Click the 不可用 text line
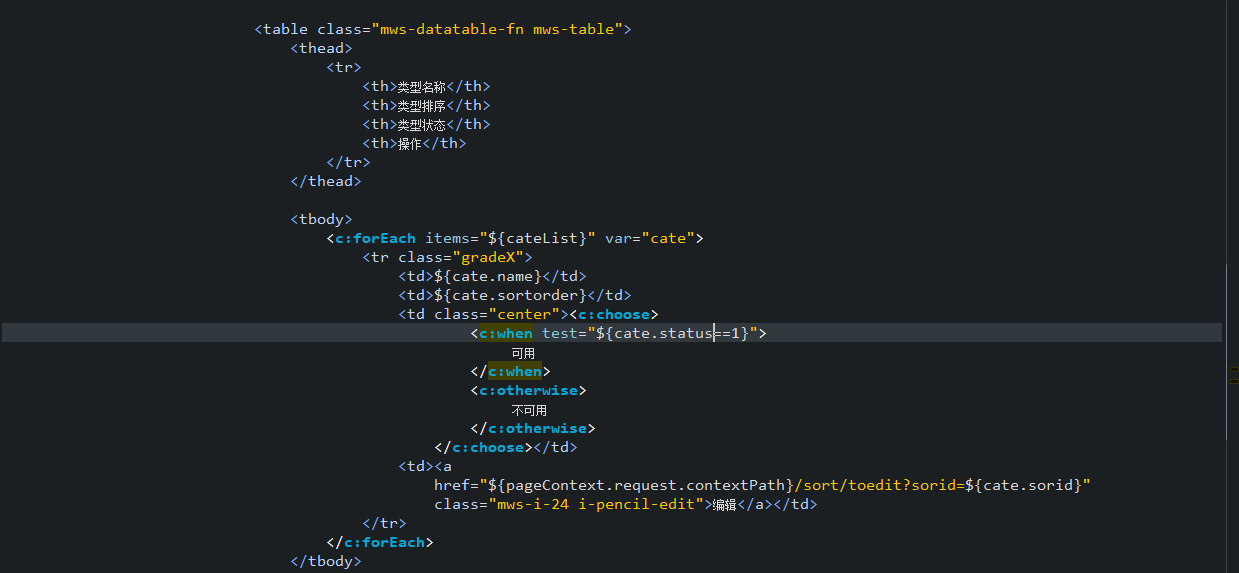The height and width of the screenshot is (573, 1239). click(x=529, y=410)
